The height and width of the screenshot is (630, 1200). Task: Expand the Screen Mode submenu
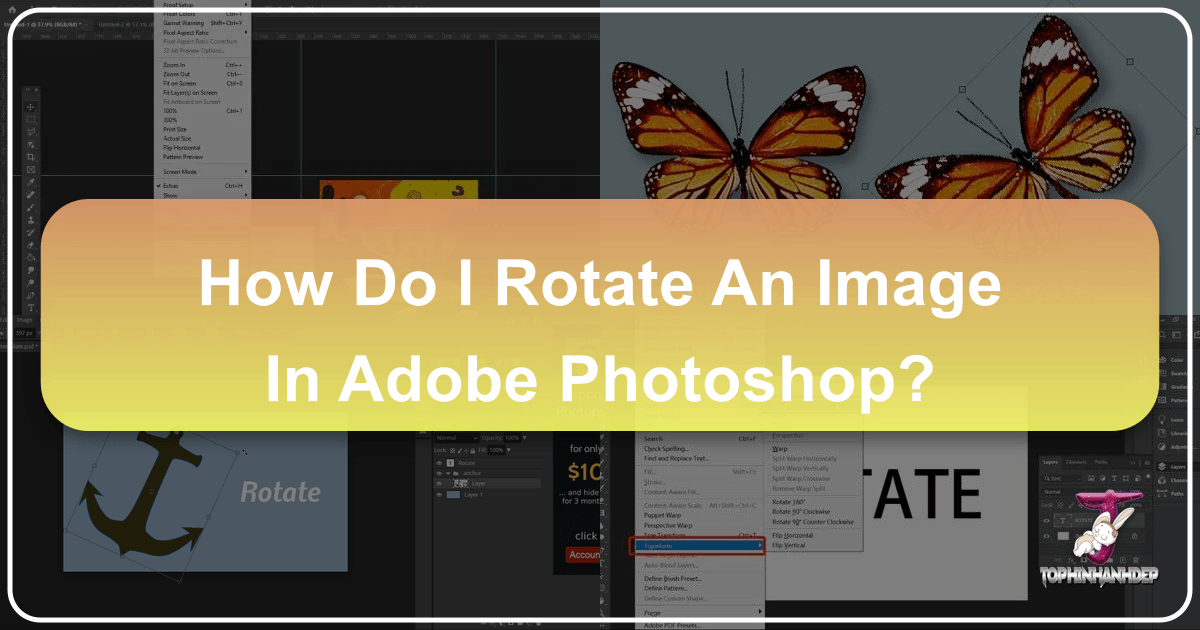coord(181,172)
